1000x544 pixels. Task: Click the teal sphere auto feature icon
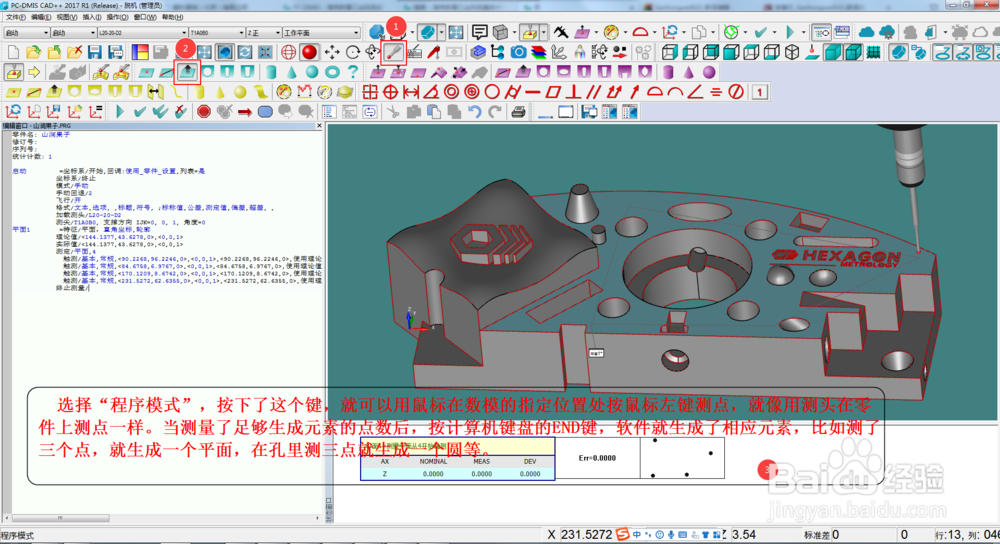[x=312, y=72]
